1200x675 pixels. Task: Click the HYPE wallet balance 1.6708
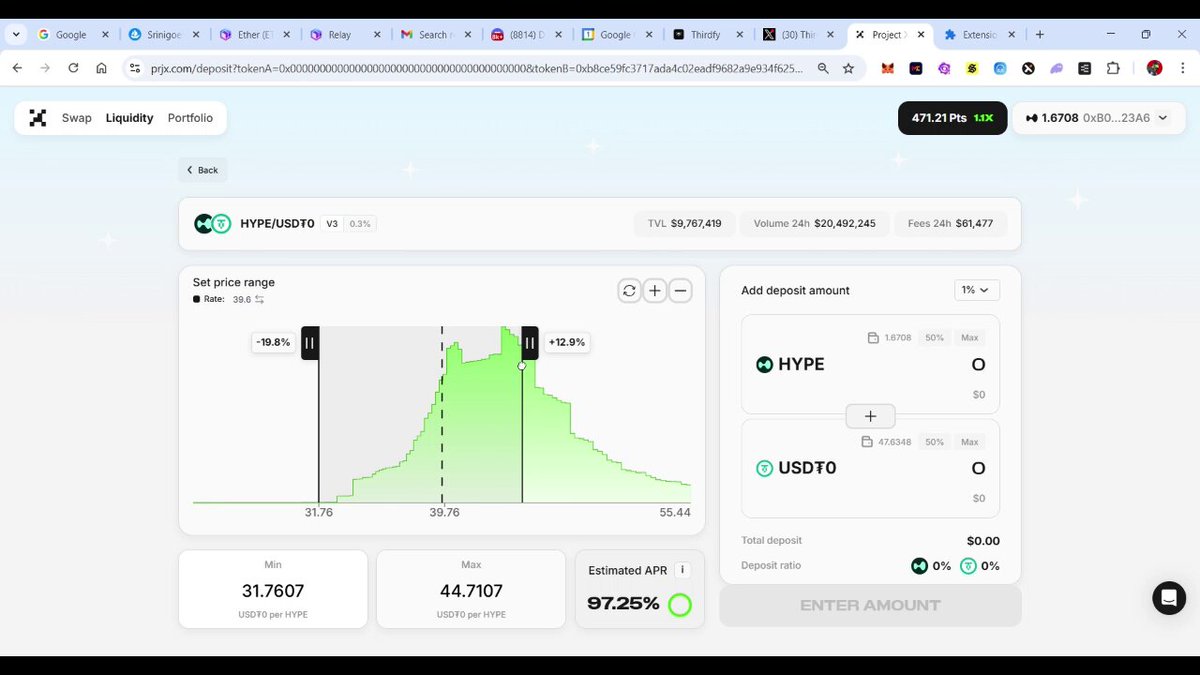[889, 338]
